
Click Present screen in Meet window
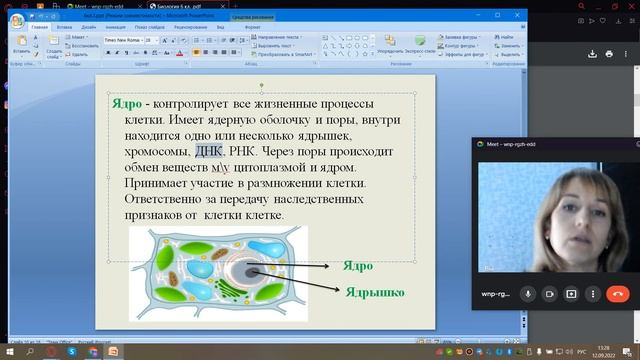click(571, 294)
